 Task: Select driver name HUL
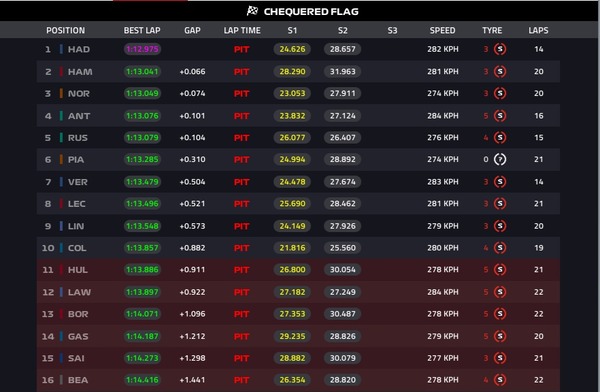click(78, 270)
